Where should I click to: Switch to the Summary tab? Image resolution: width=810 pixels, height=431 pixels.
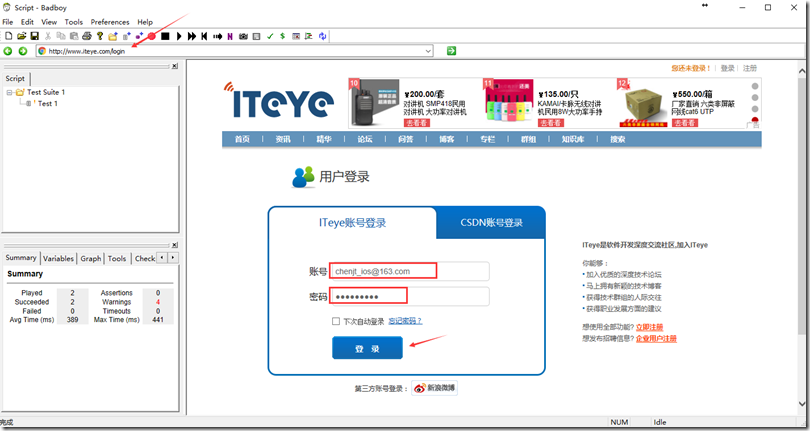[21, 258]
